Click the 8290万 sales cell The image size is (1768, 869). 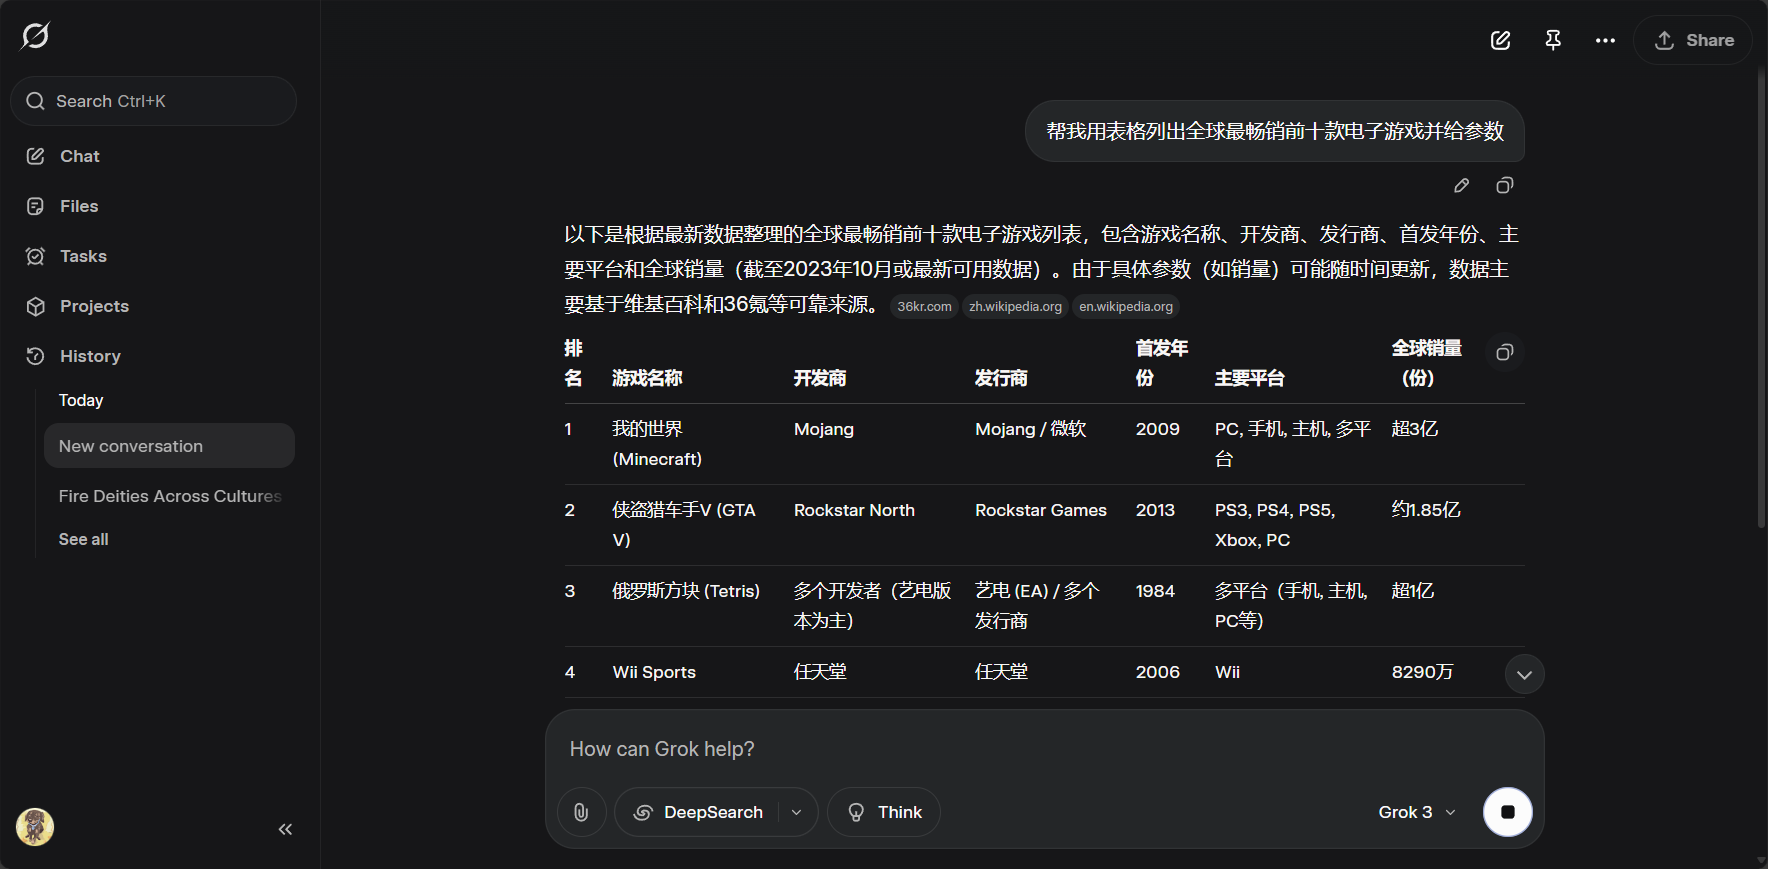(1422, 672)
